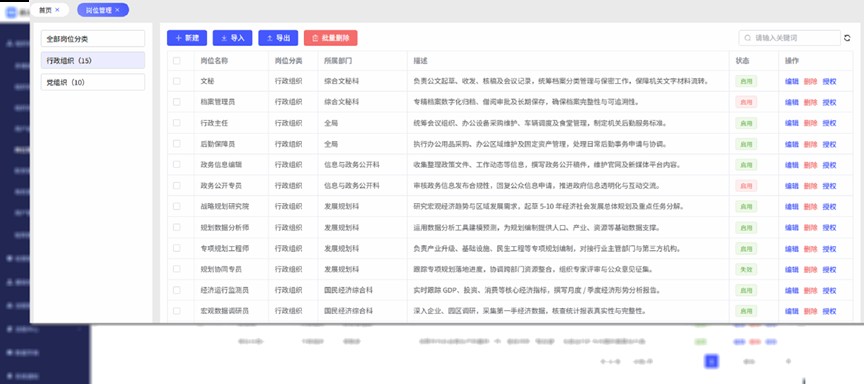Tick the checkbox next to 行政主任
This screenshot has height=384, width=864.
[x=177, y=123]
